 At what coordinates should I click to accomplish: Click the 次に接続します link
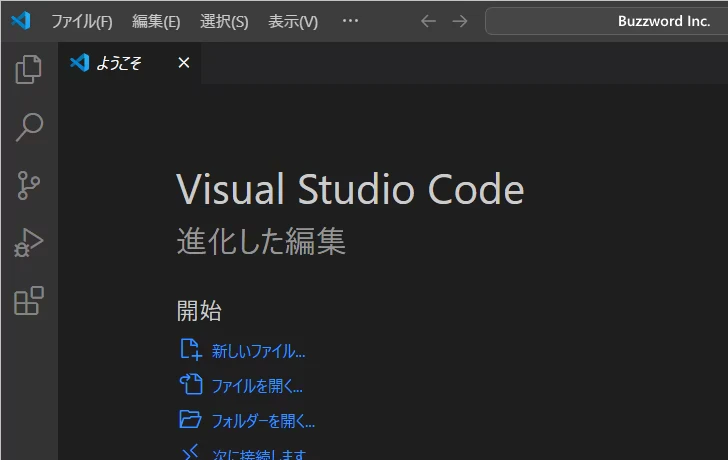tap(259, 454)
